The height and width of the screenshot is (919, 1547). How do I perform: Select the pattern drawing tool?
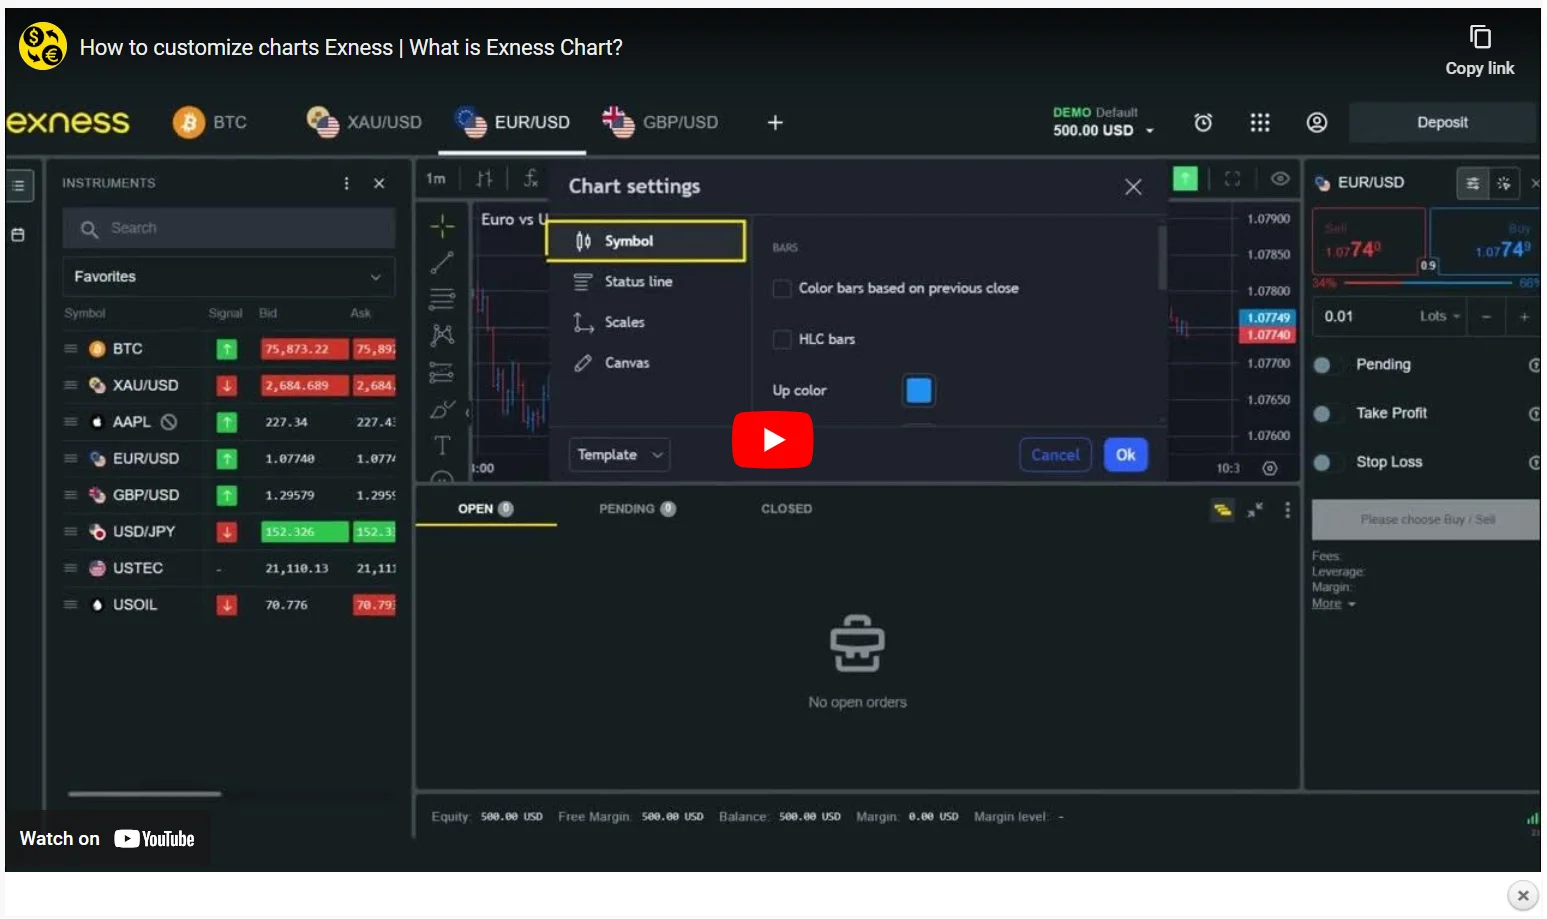(442, 335)
